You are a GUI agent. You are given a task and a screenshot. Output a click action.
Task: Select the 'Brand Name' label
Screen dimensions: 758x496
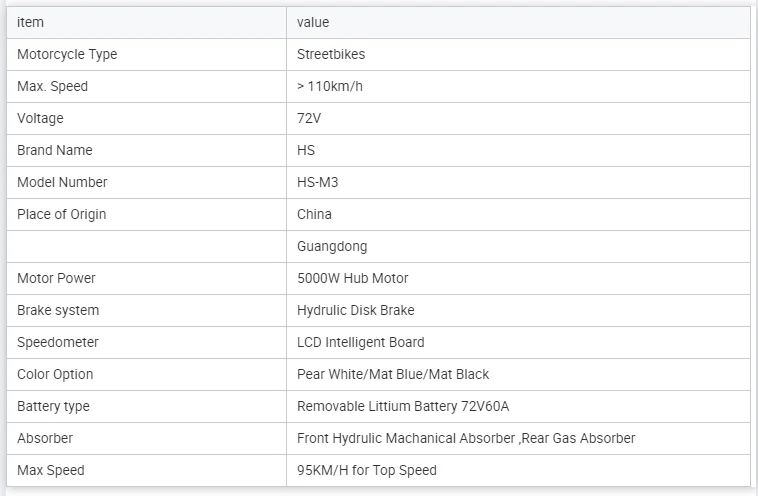tap(55, 150)
